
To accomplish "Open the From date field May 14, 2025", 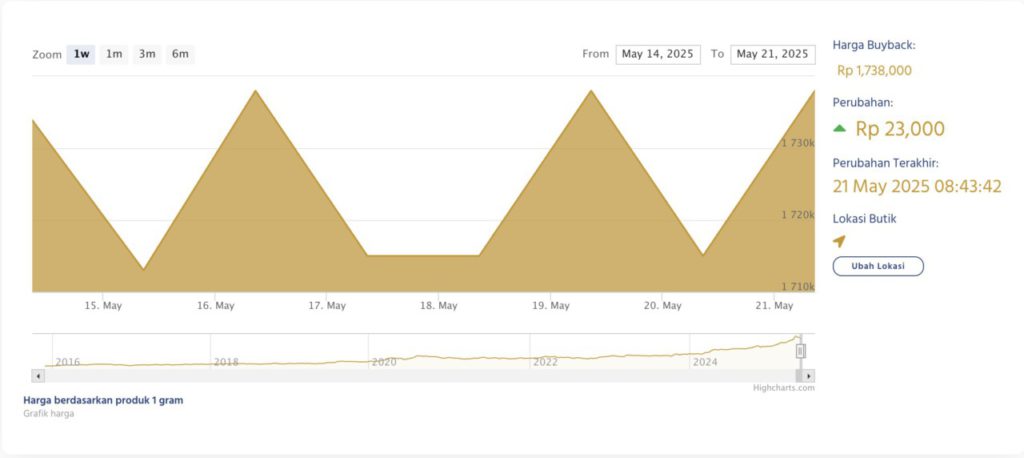I will [657, 54].
